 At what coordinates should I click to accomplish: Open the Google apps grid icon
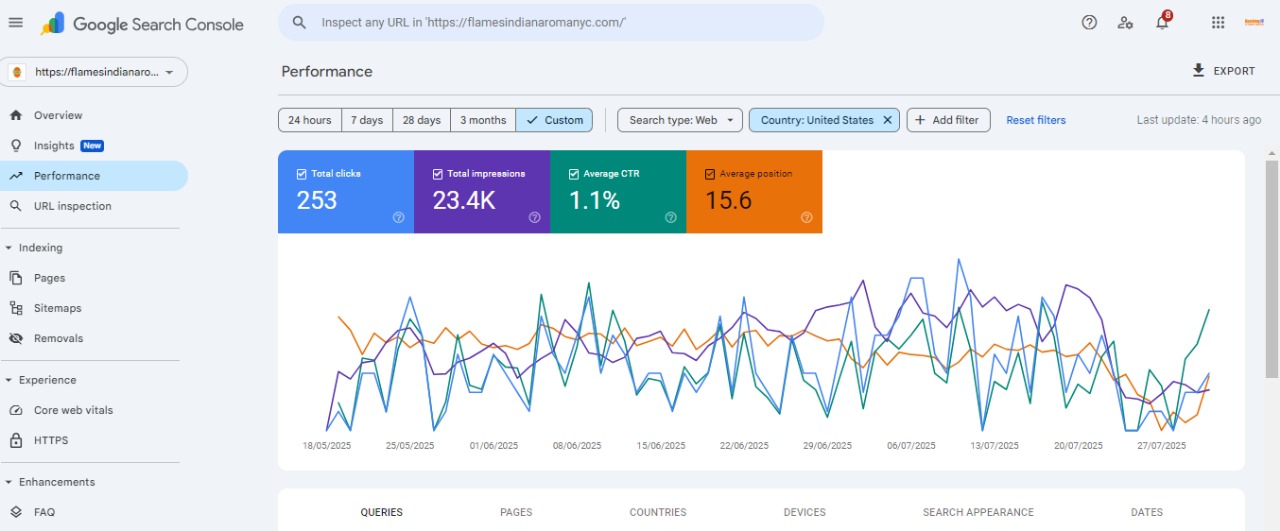pos(1217,23)
